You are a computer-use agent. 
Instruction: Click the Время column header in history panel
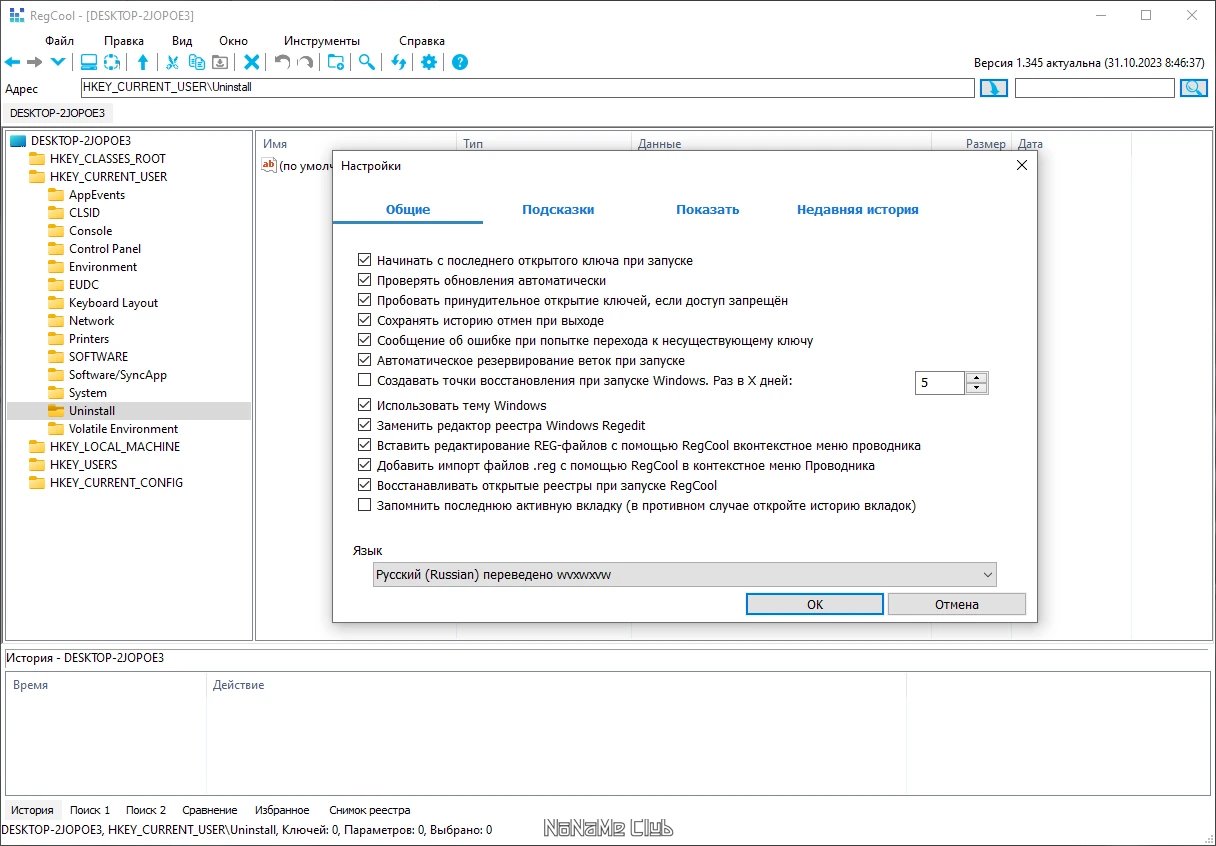30,685
